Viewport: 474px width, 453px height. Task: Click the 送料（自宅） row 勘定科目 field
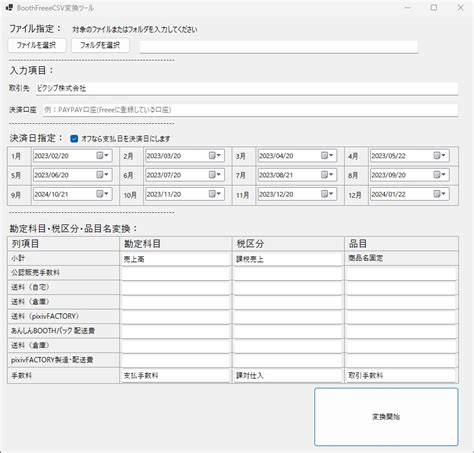pyautogui.click(x=176, y=288)
